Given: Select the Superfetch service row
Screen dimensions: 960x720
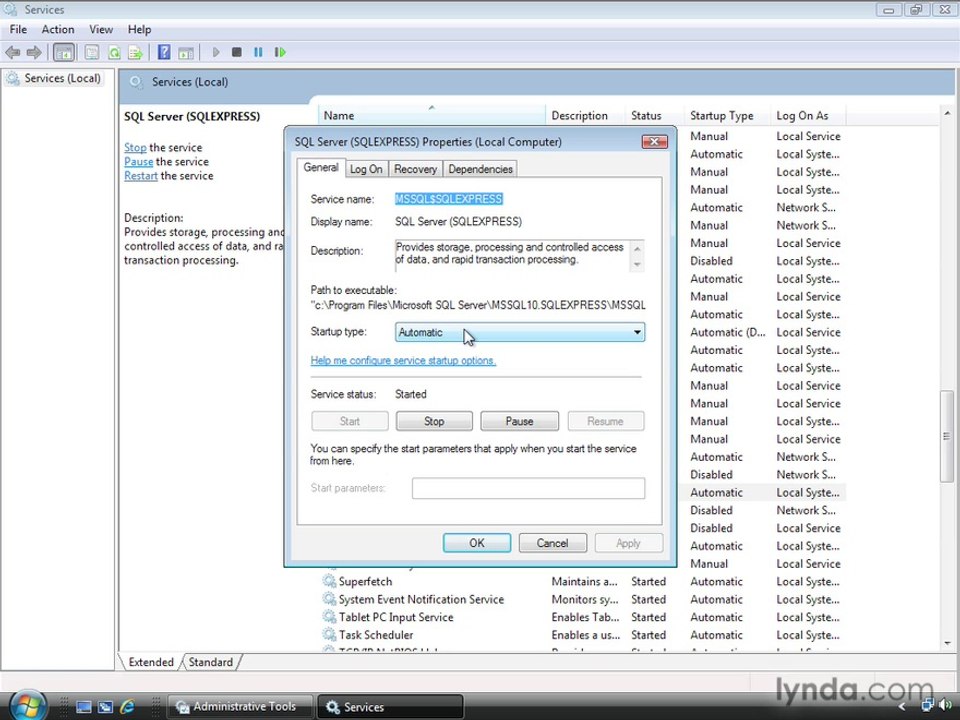Looking at the screenshot, I should coord(583,581).
